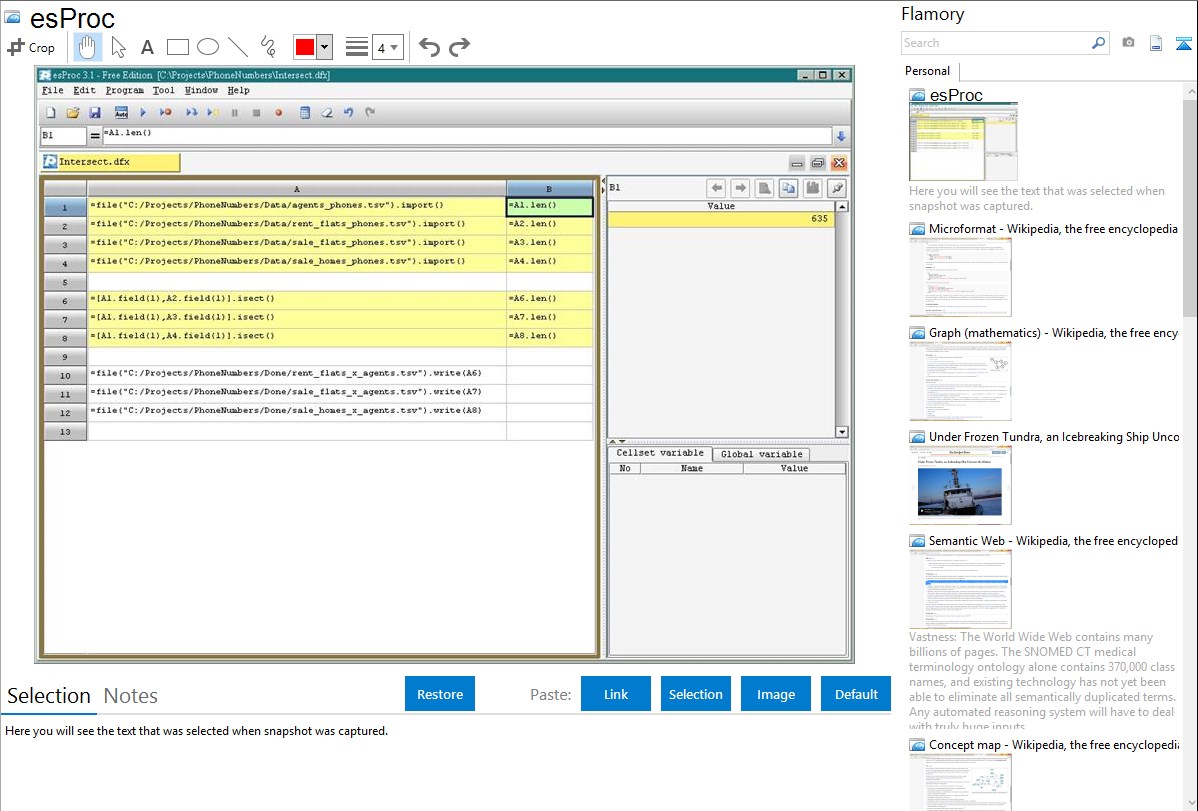Choose the straight line tool
1198x811 pixels.
(238, 47)
